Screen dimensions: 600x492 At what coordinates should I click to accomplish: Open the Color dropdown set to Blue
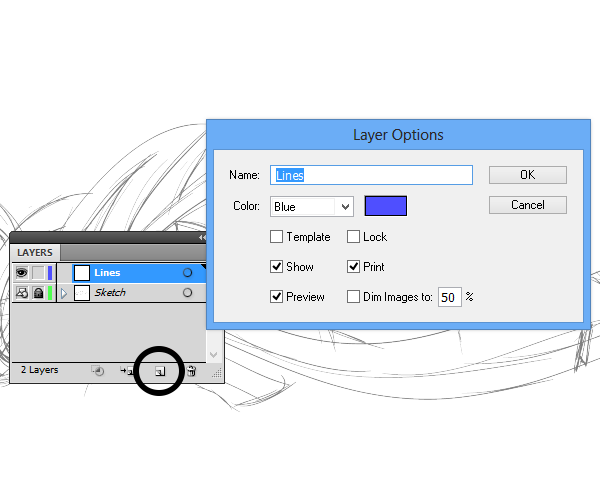[x=312, y=207]
